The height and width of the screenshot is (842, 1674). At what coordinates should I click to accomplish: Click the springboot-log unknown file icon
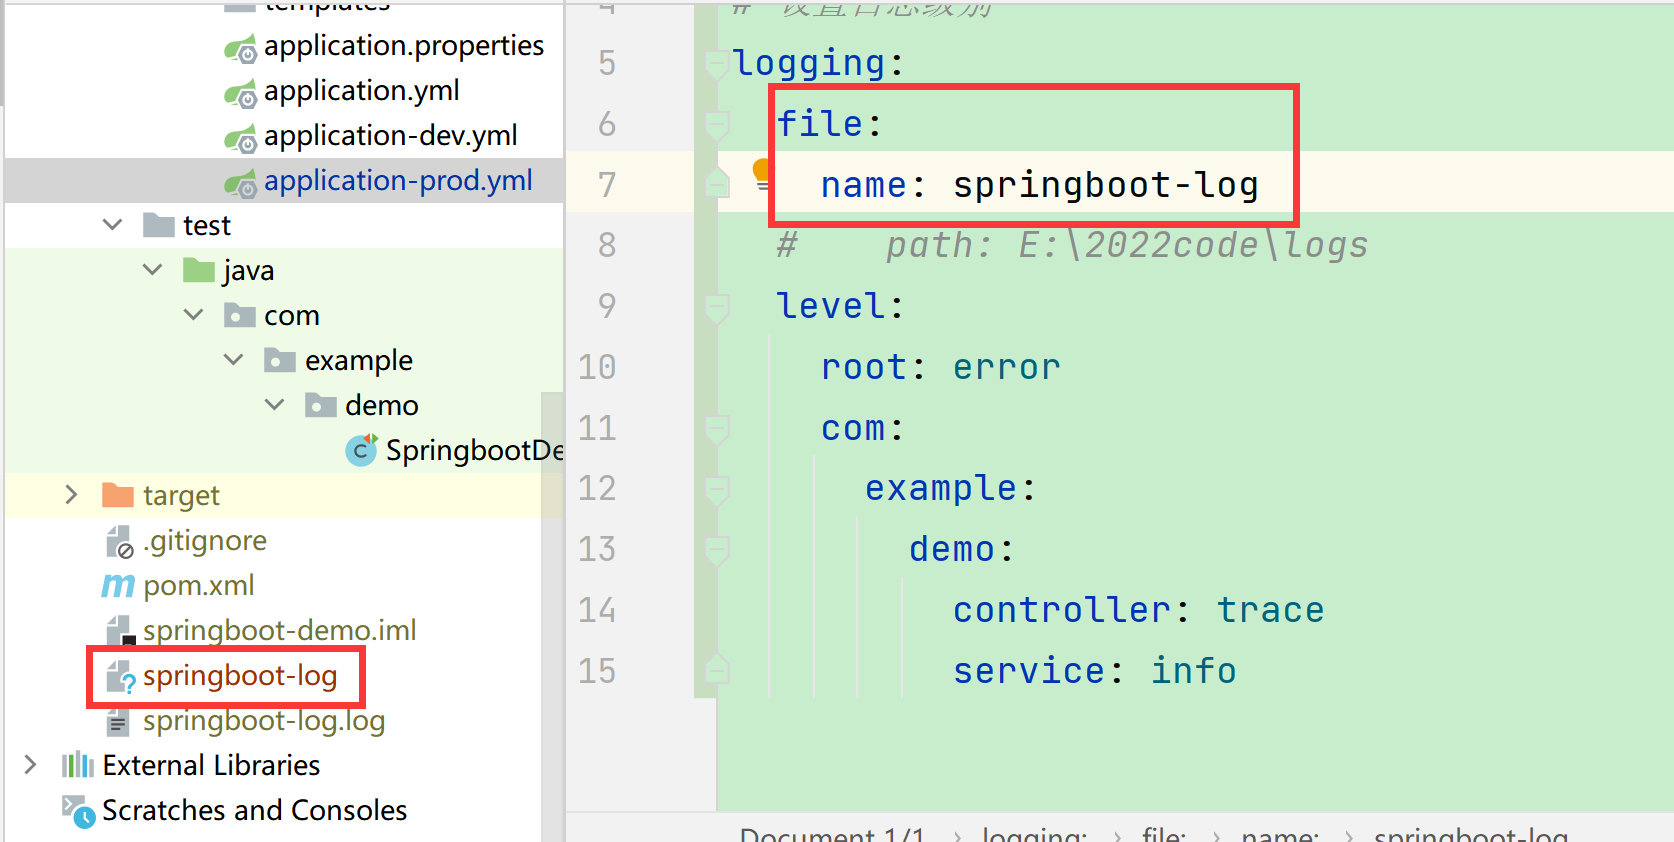(x=120, y=676)
